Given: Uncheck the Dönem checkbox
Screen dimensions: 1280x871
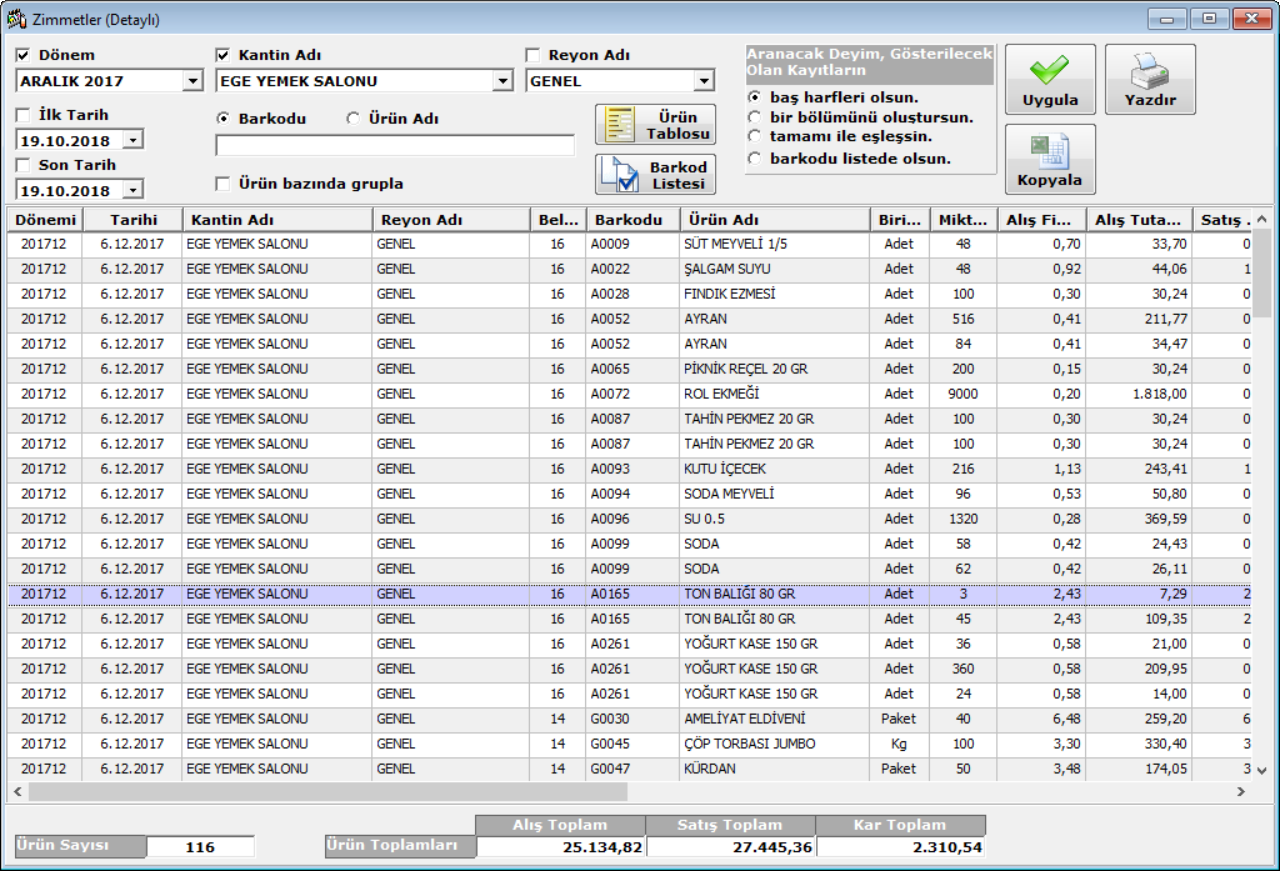Looking at the screenshot, I should click(24, 55).
